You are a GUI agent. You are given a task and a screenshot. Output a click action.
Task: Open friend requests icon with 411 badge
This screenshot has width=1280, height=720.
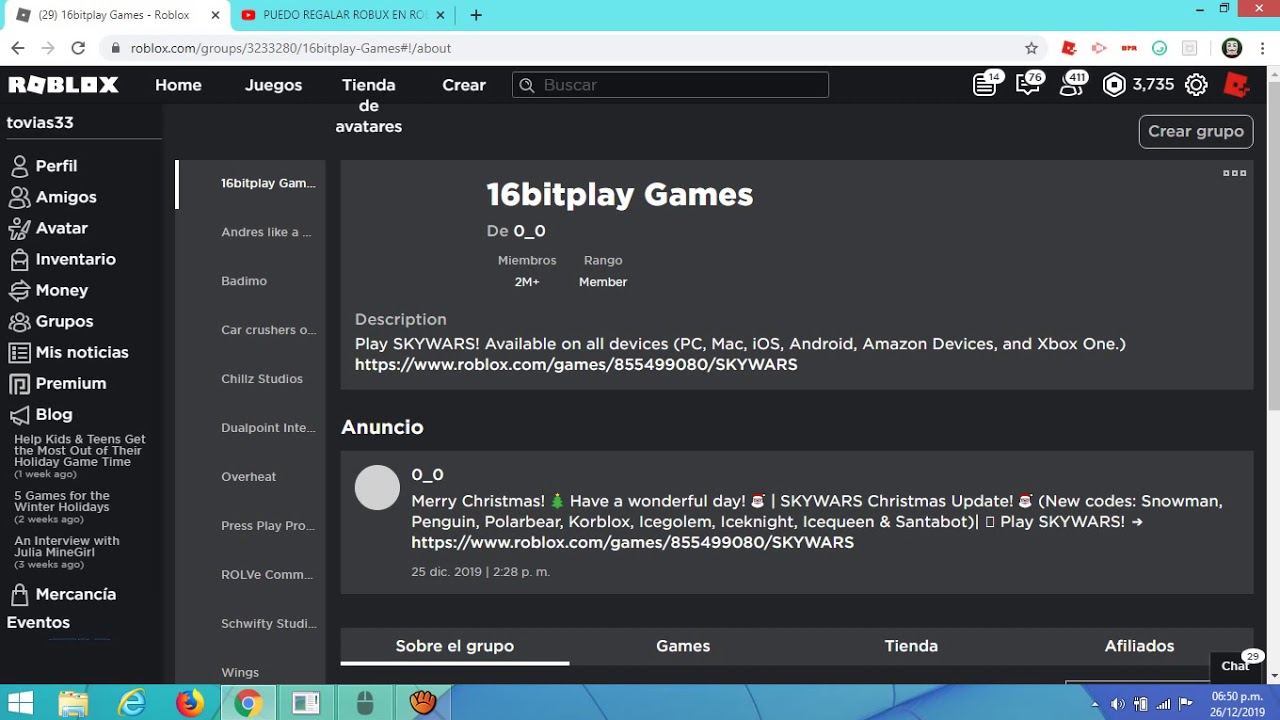click(1071, 85)
